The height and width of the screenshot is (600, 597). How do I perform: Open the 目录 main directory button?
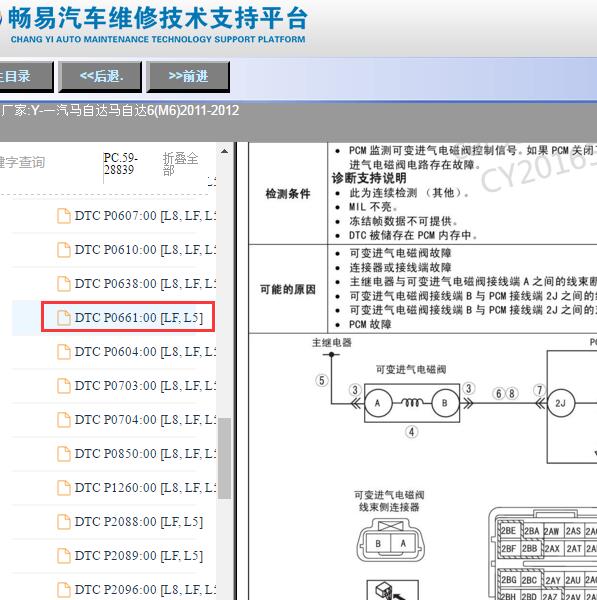coord(26,77)
